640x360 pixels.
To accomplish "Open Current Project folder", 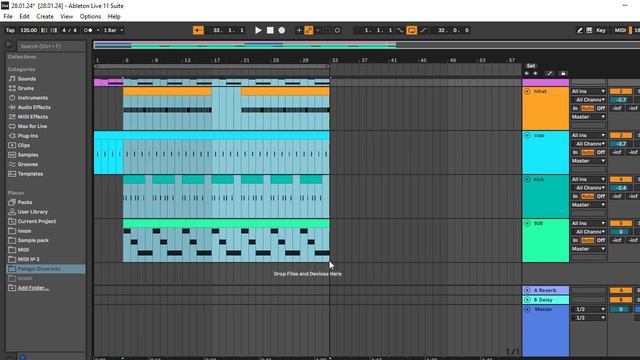I will (37, 221).
